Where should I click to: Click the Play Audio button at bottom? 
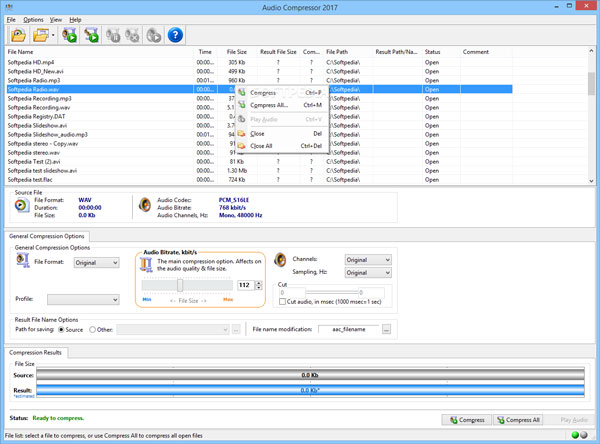coord(569,420)
